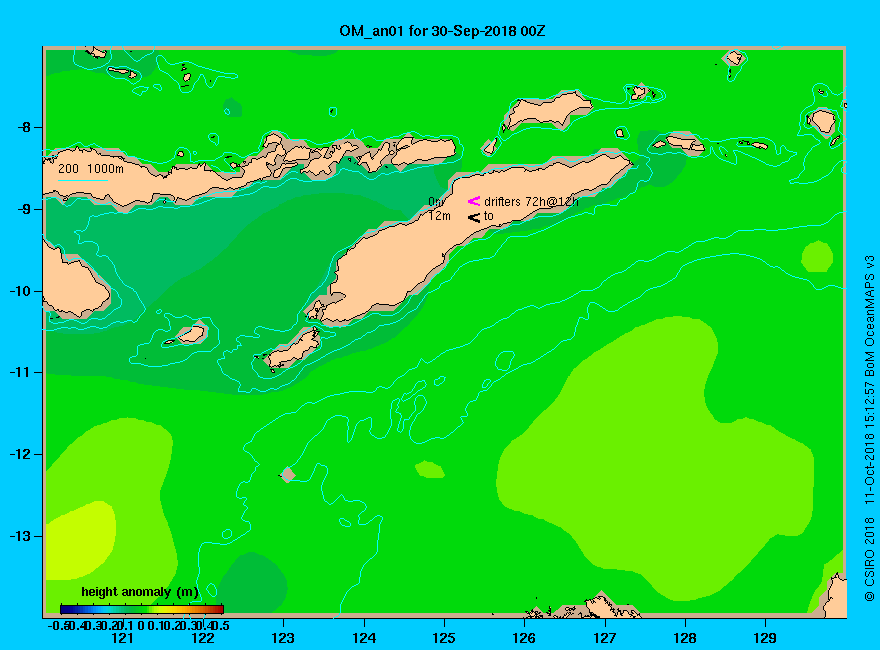Image resolution: width=880 pixels, height=650 pixels.
Task: Click the magenta drifters arrow marker
Action: 474,201
